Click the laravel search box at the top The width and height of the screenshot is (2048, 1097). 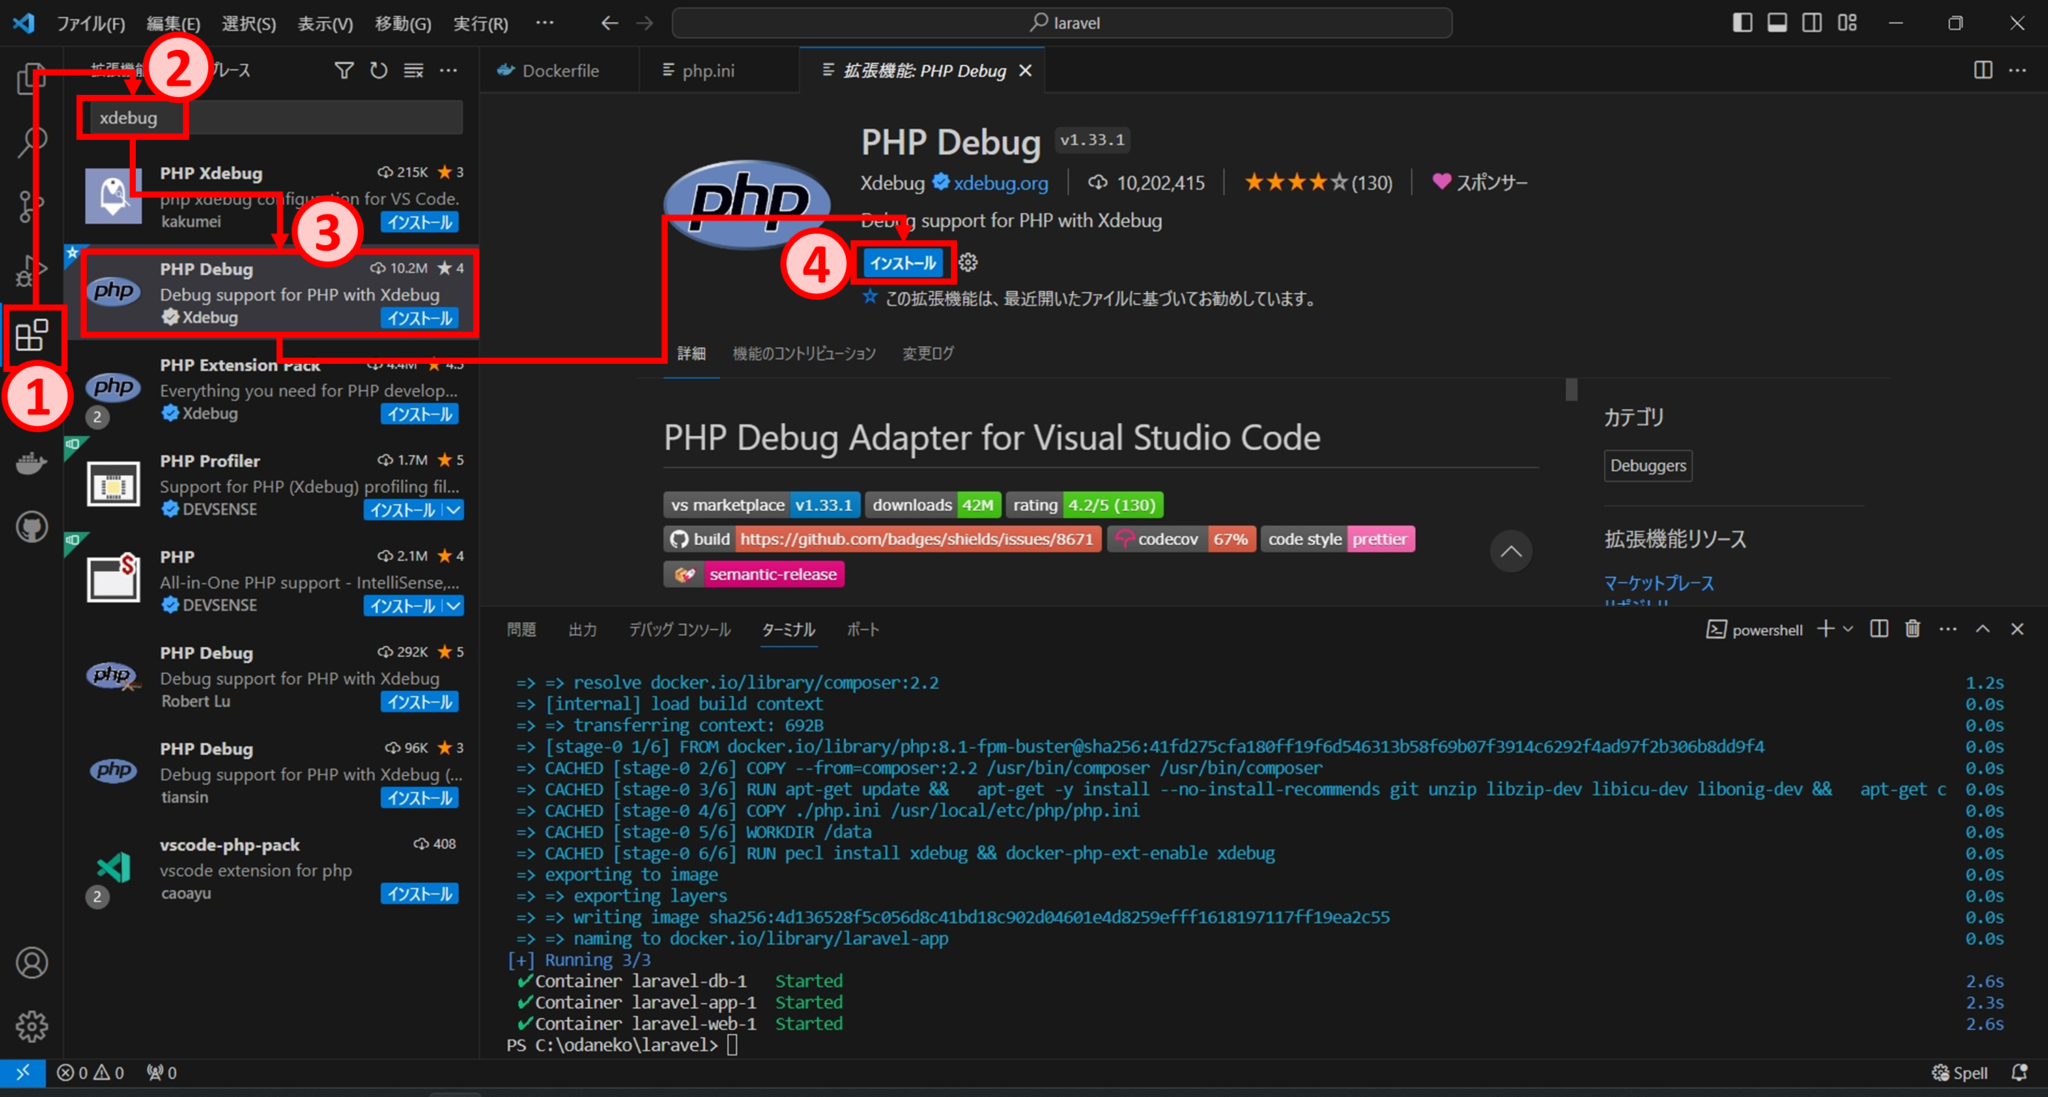pos(1063,22)
